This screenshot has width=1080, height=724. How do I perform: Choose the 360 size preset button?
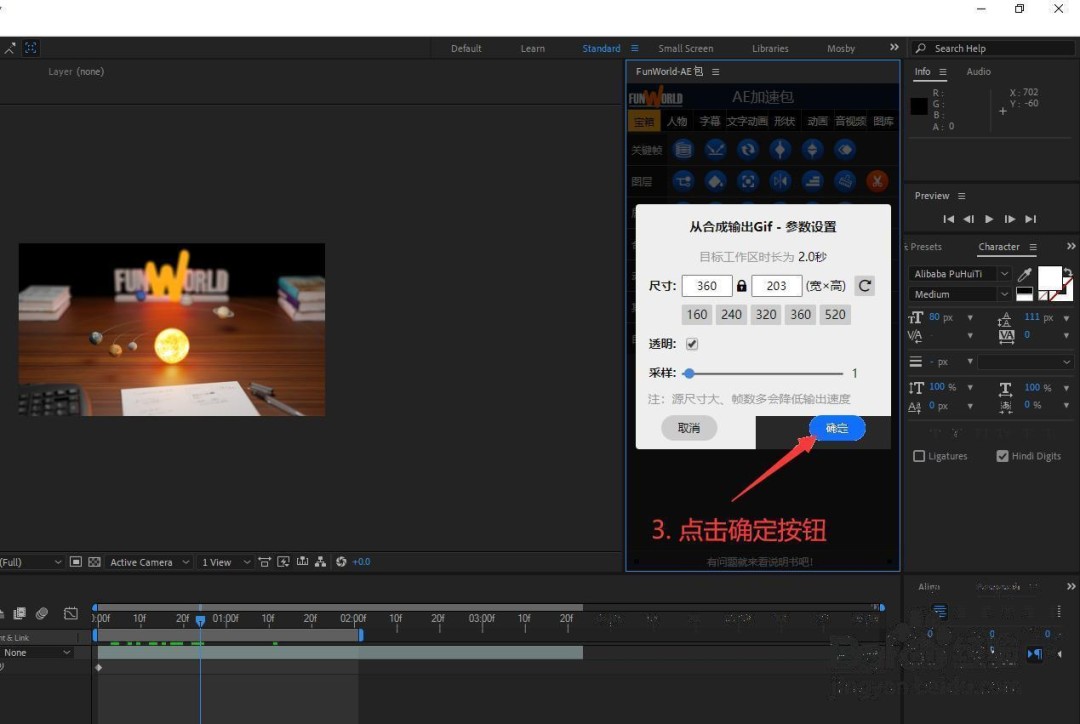point(800,314)
